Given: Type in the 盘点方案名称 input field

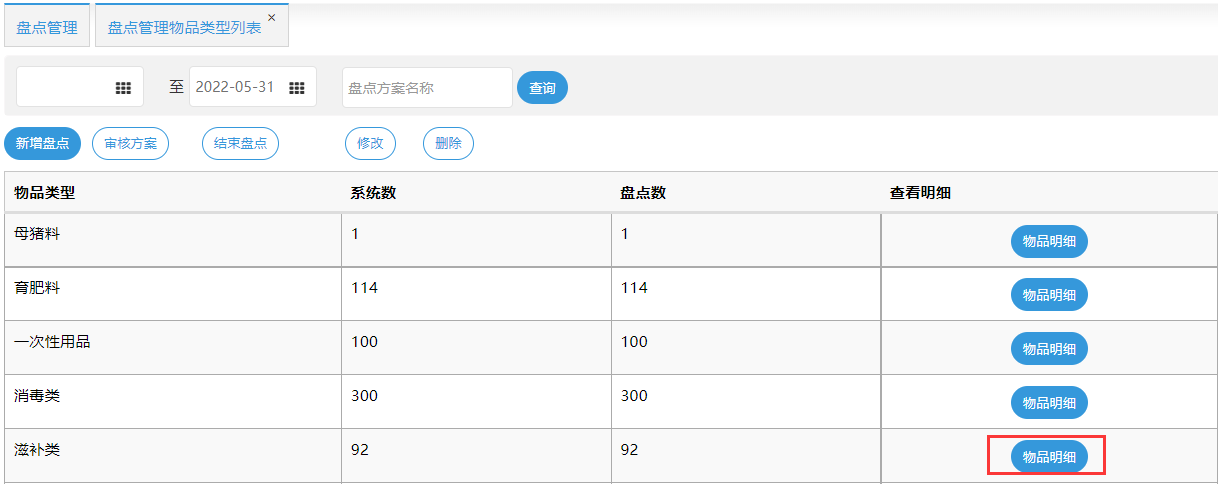Looking at the screenshot, I should [x=426, y=88].
